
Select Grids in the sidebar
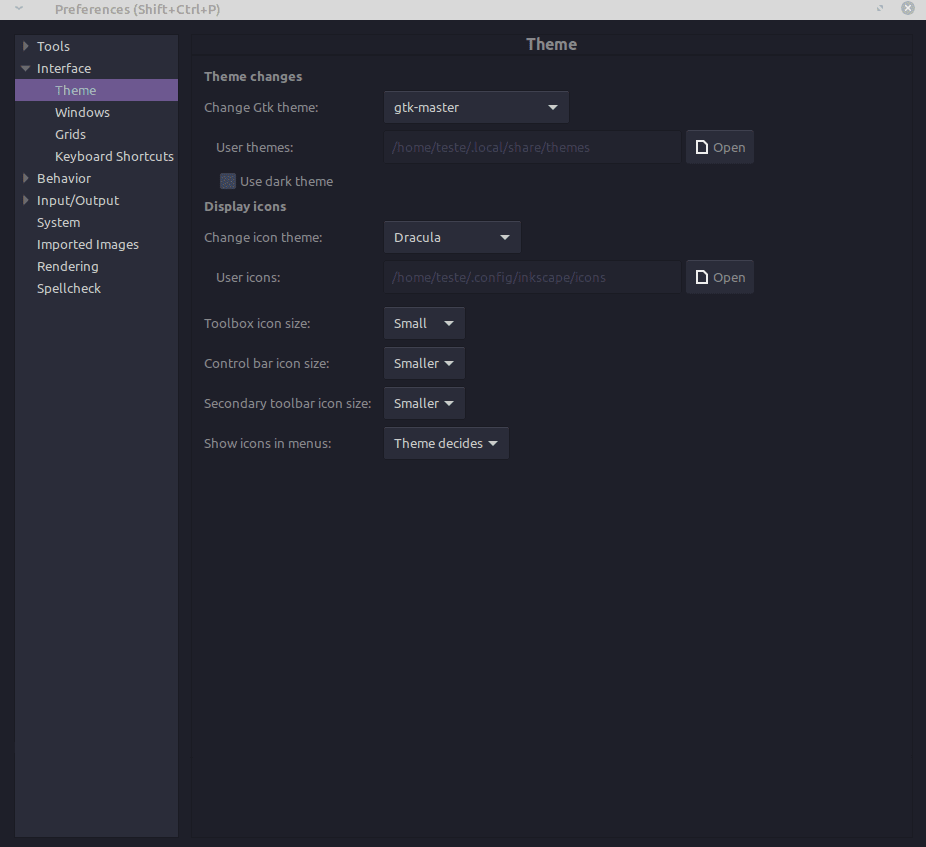70,134
